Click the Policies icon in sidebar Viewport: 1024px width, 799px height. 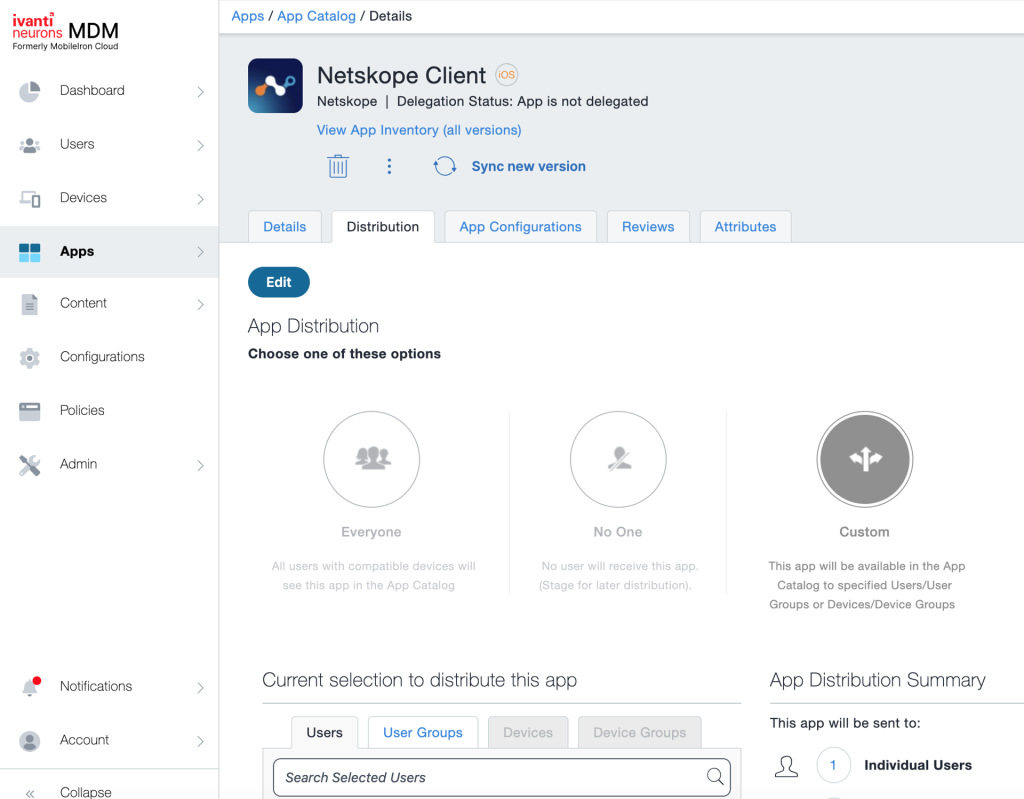coord(29,412)
